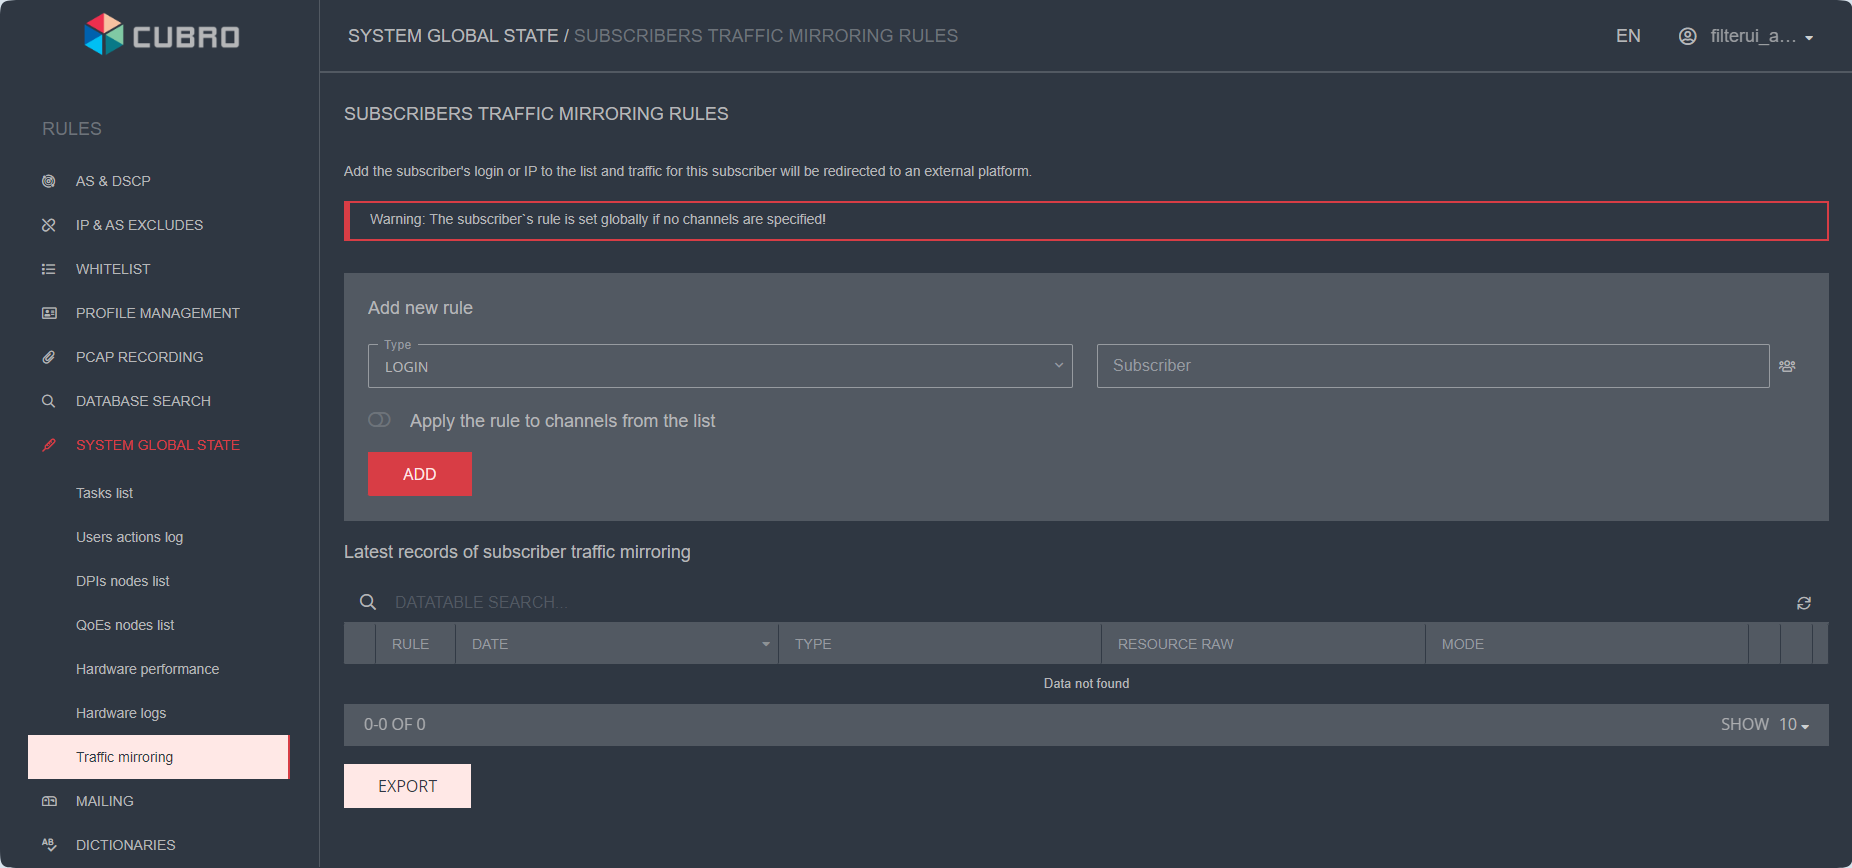Screen dimensions: 1852x868
Task: Open the Type LOGIN dropdown
Action: (720, 366)
